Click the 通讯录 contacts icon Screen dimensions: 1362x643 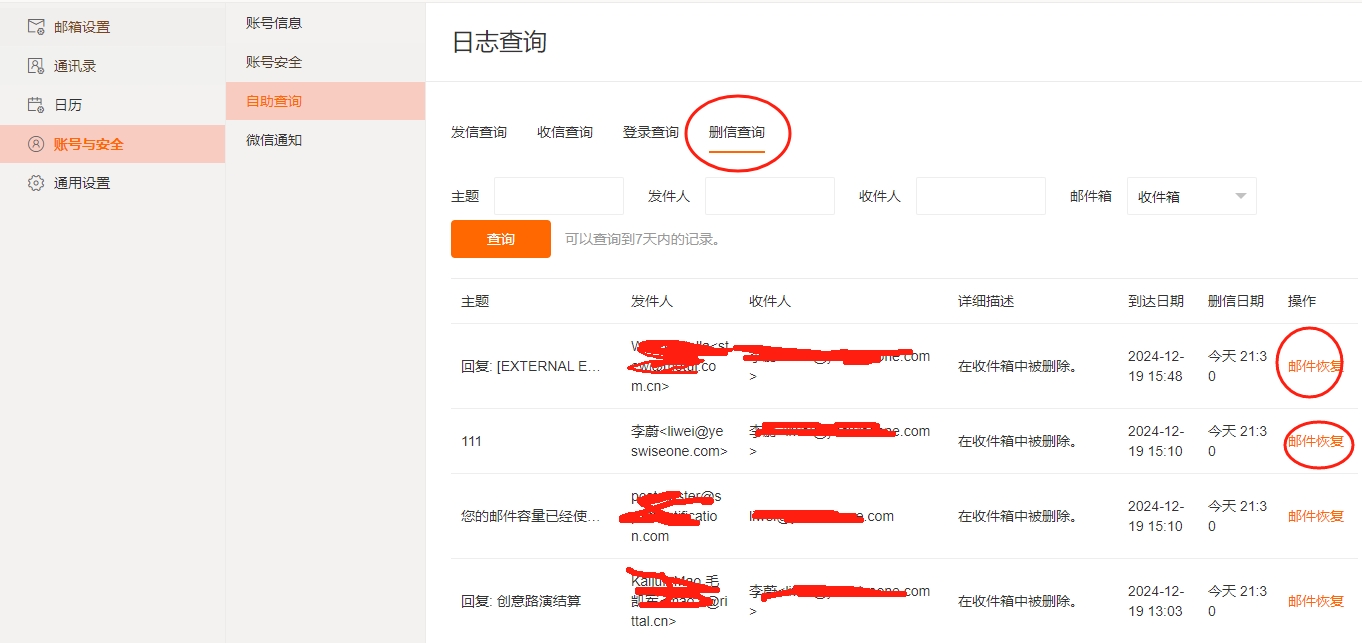[36, 66]
